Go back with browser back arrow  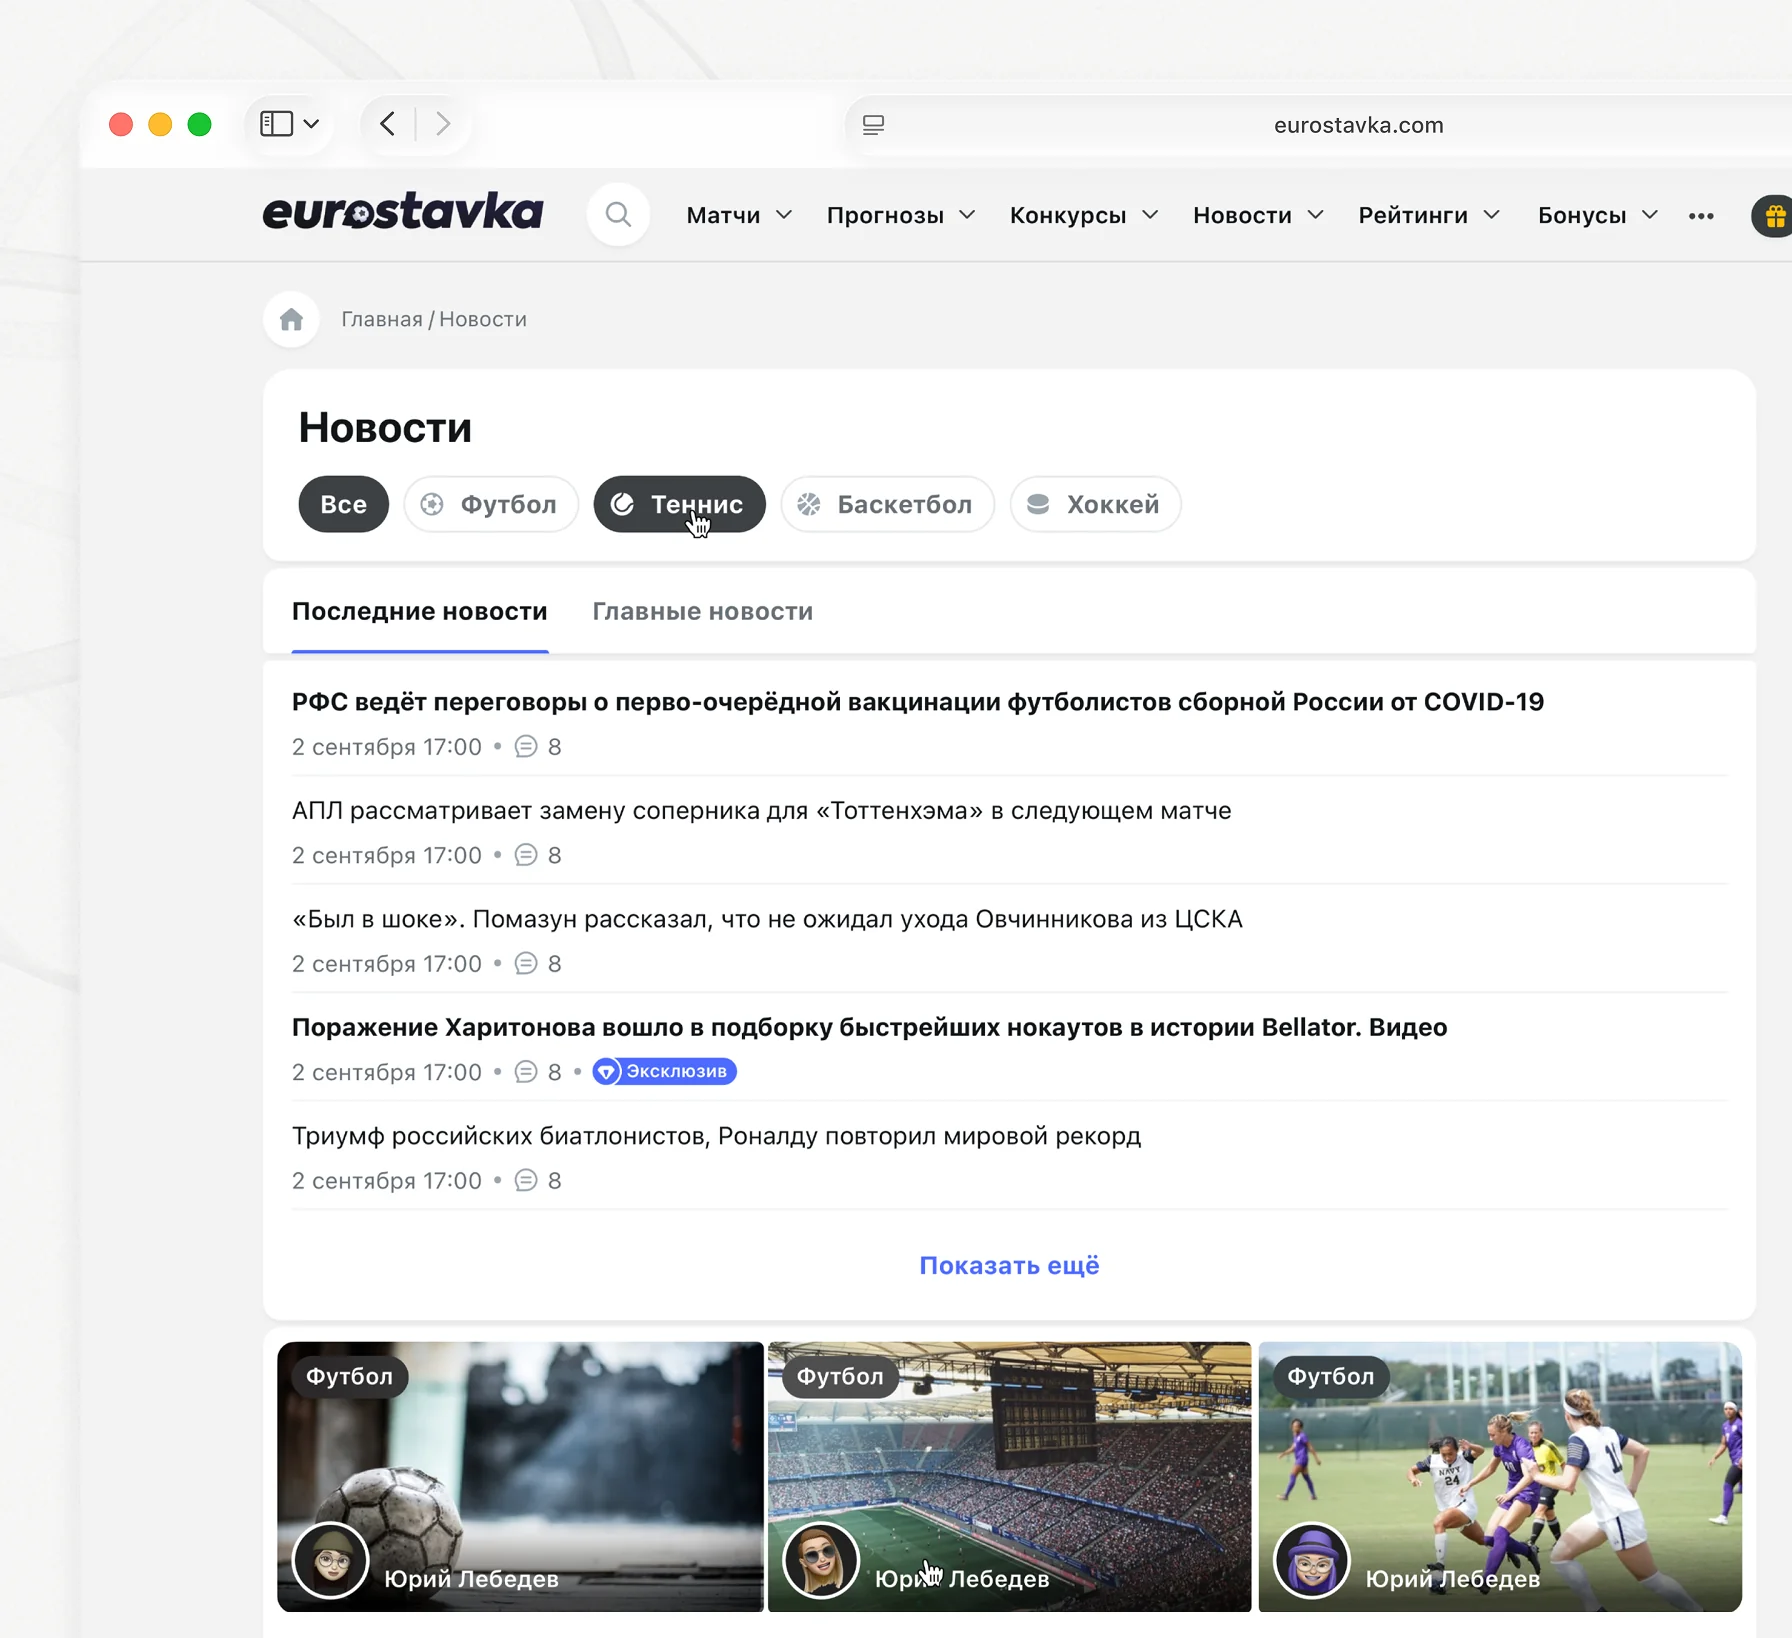(x=388, y=124)
